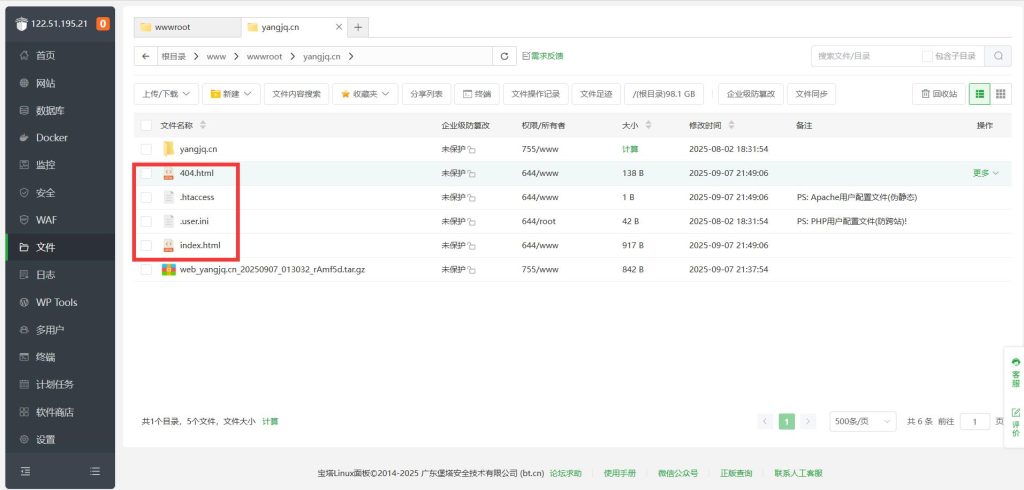Click the 日志 logs icon in sidebar
The height and width of the screenshot is (490, 1024).
point(24,275)
